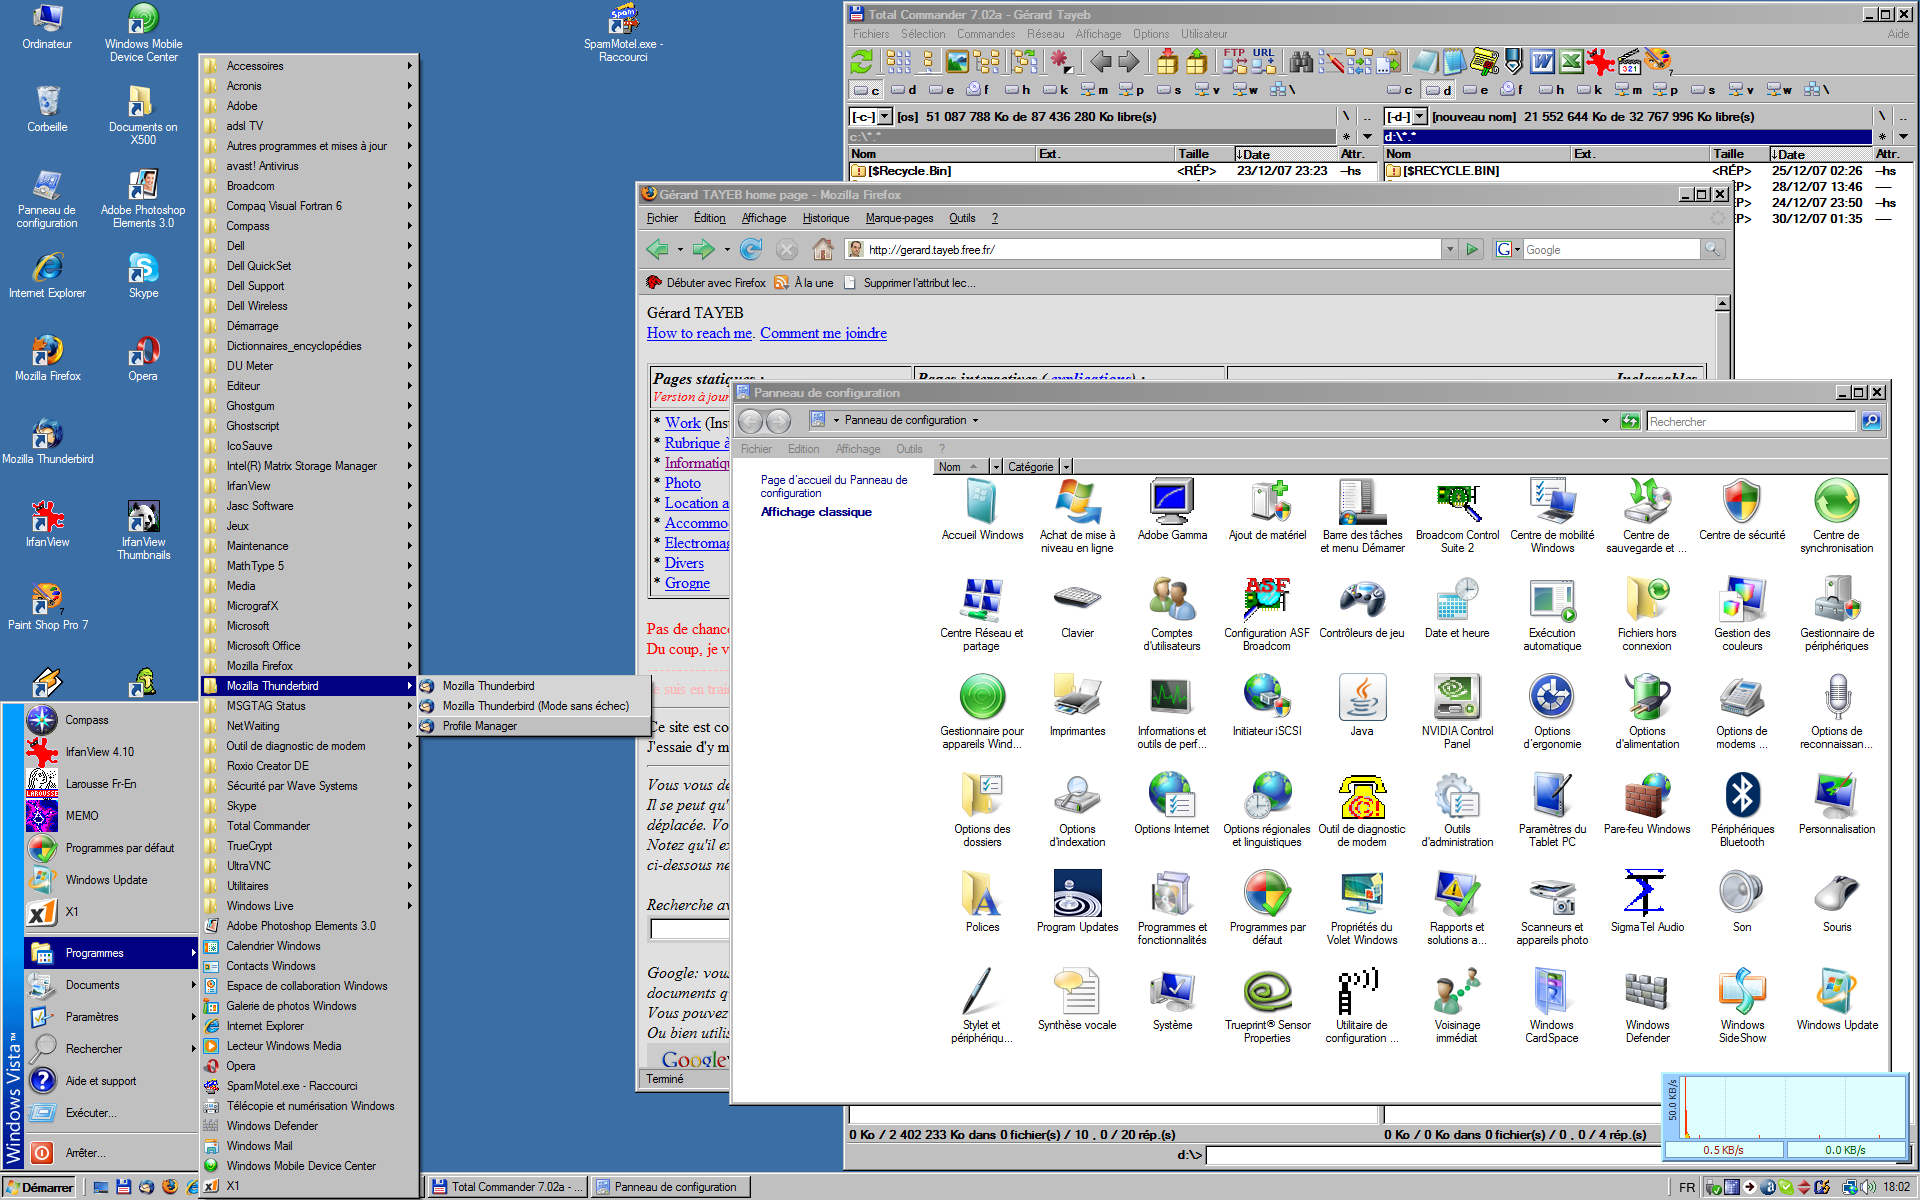Open Windows Defender control panel icon
The image size is (1920, 1200).
point(1646,1005)
